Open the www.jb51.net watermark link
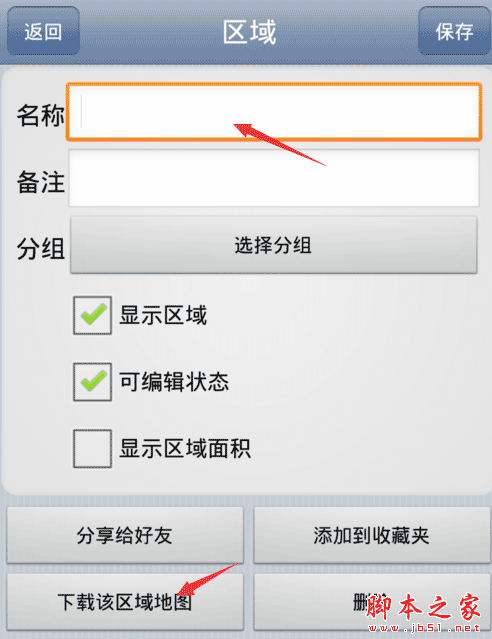This screenshot has height=639, width=492. pos(424,628)
